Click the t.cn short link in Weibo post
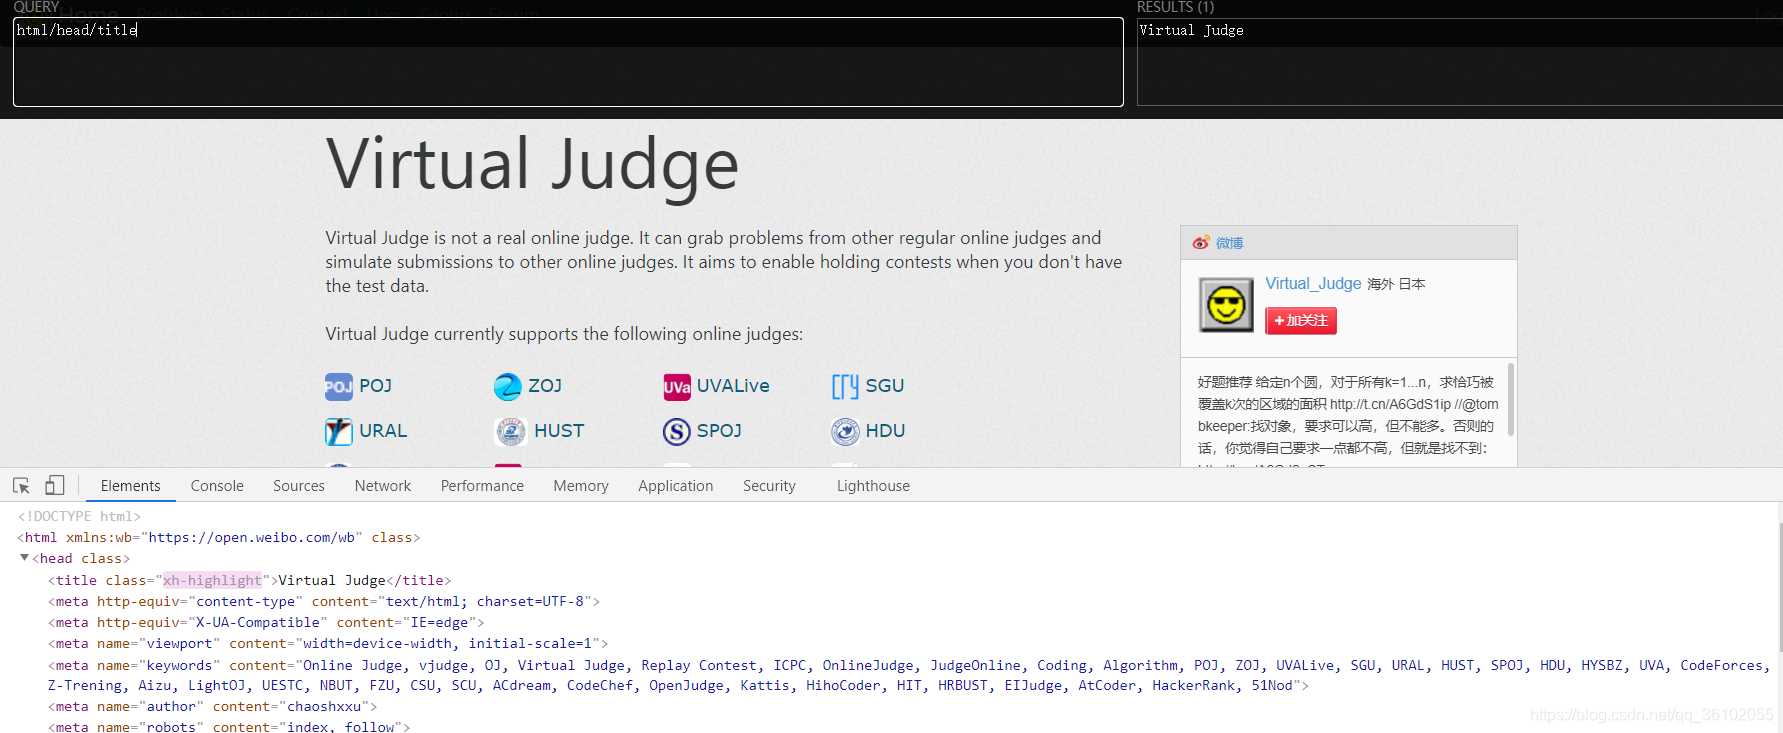The height and width of the screenshot is (733, 1783). 1390,404
